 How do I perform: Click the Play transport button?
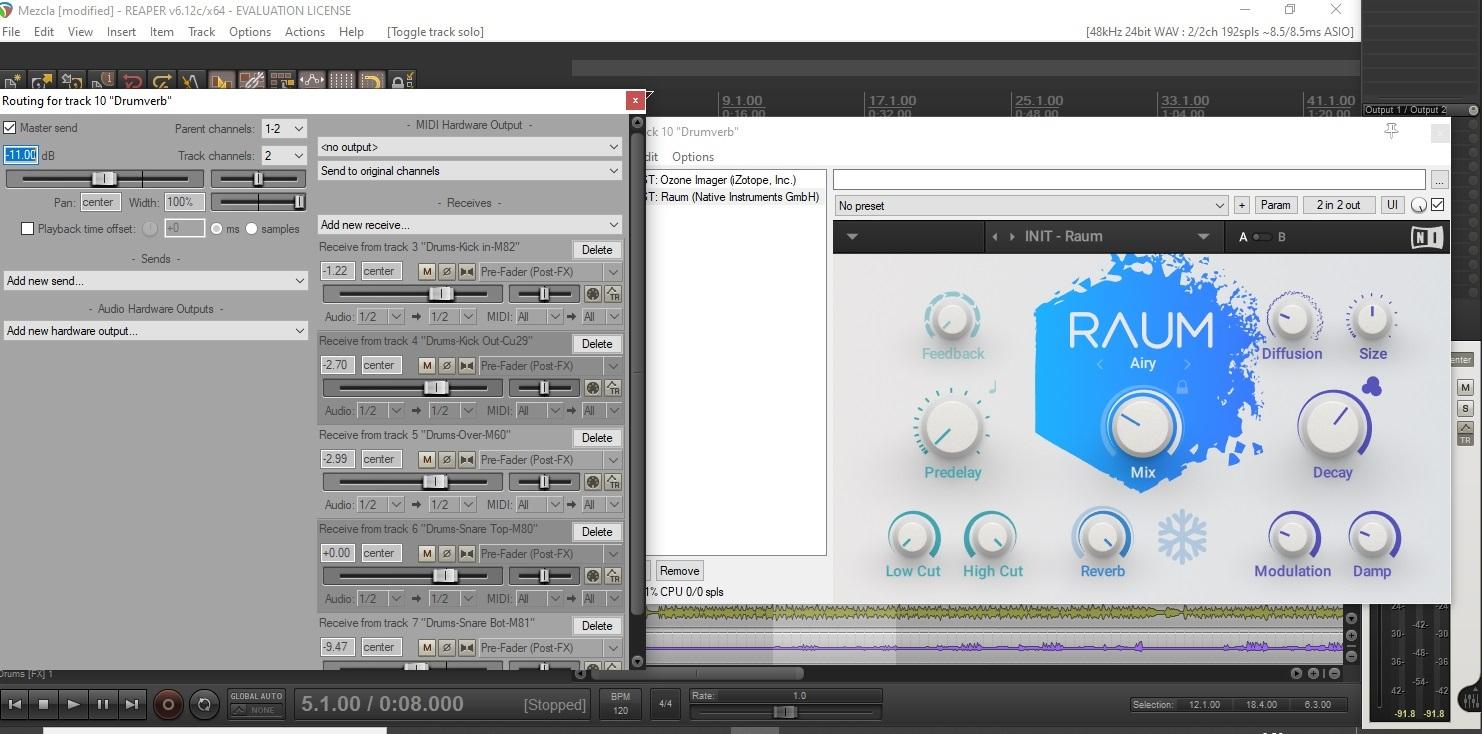click(73, 705)
